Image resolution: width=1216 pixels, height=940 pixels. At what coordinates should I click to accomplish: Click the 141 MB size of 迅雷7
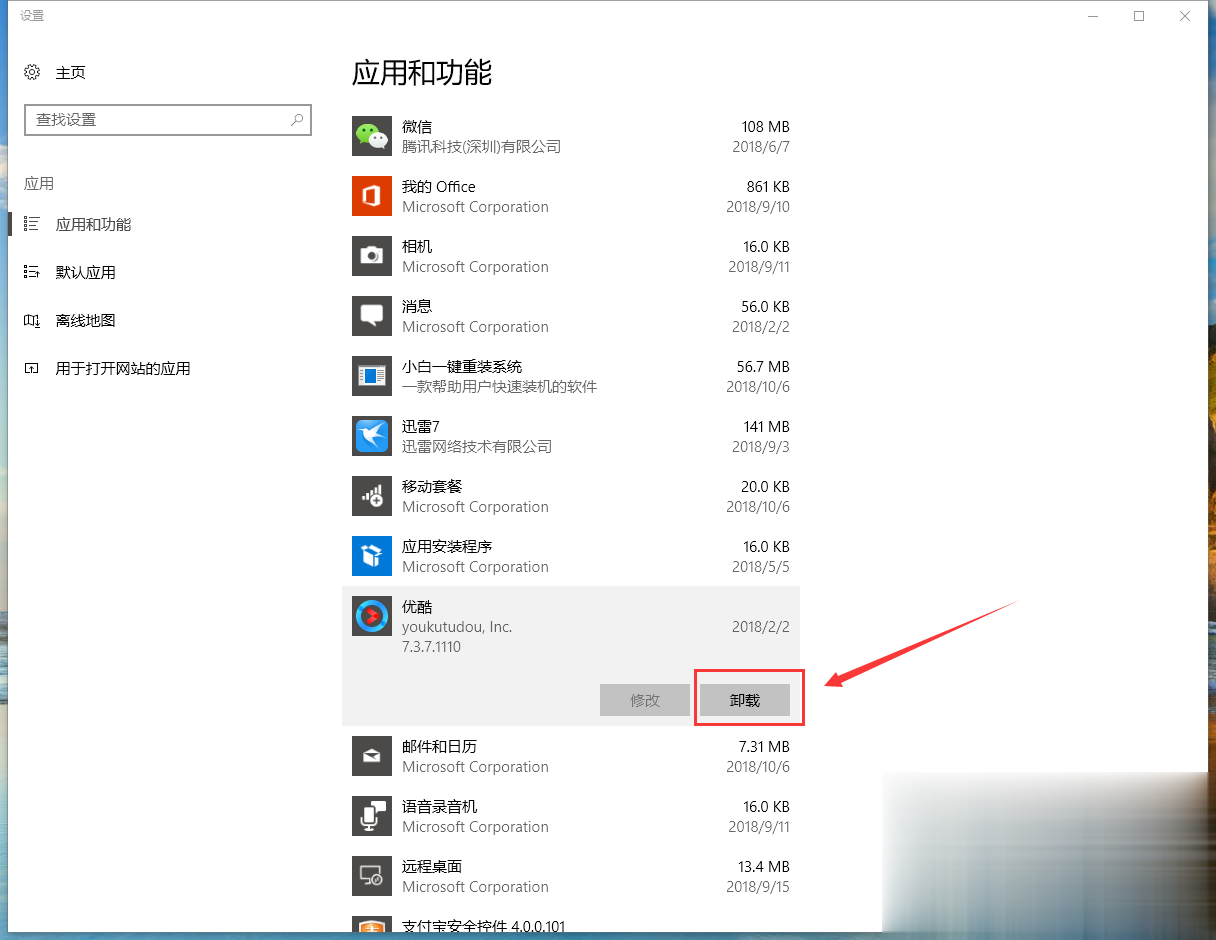pos(766,426)
